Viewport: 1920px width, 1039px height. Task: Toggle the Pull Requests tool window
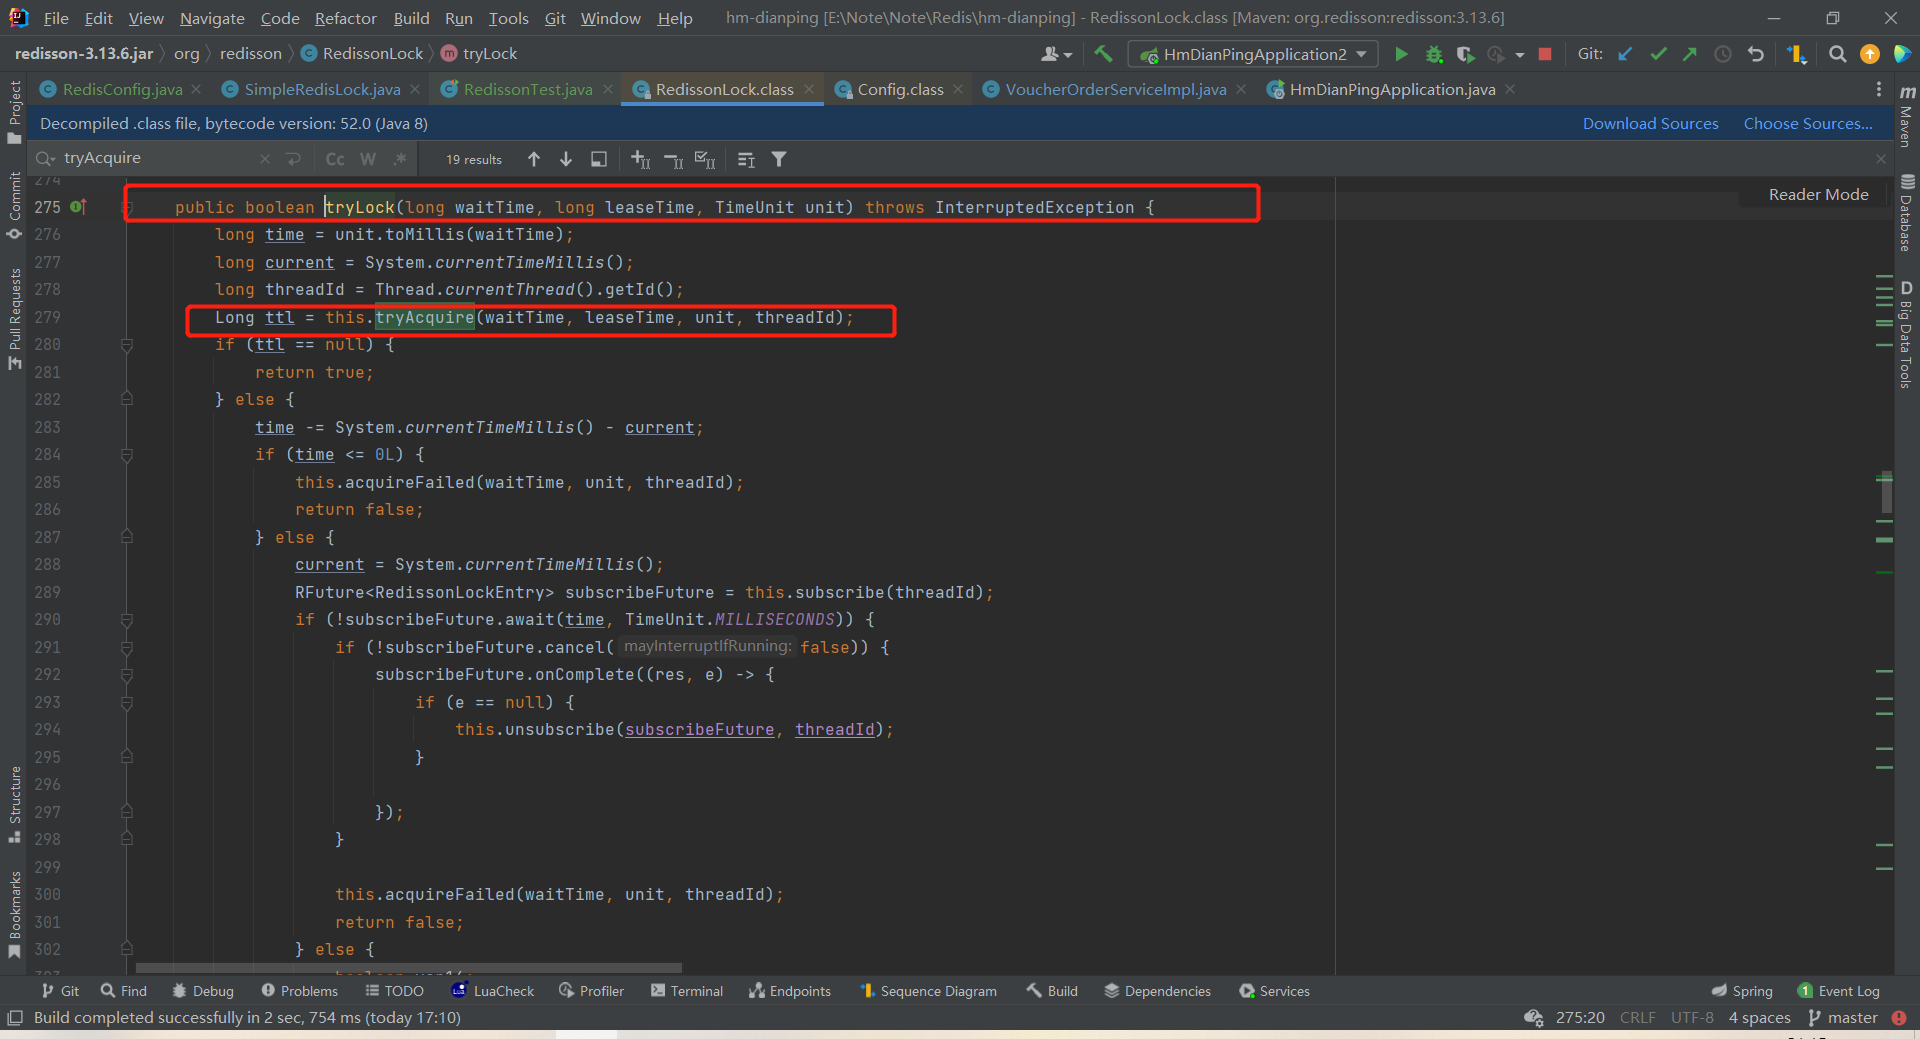(14, 319)
